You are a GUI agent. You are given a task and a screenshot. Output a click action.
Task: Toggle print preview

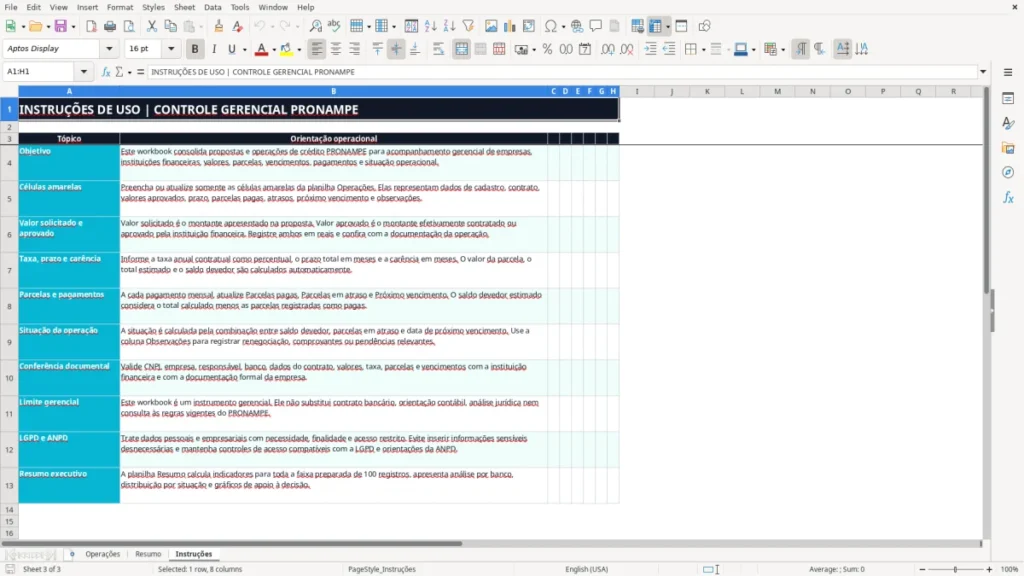point(129,26)
